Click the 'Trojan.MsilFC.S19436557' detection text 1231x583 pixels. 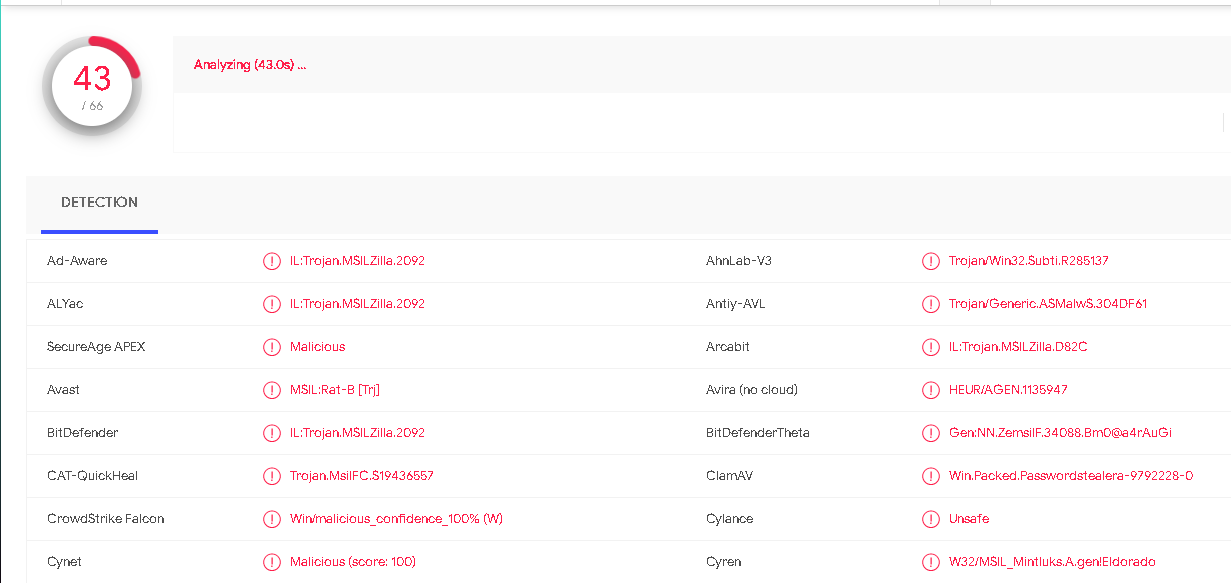coord(362,476)
